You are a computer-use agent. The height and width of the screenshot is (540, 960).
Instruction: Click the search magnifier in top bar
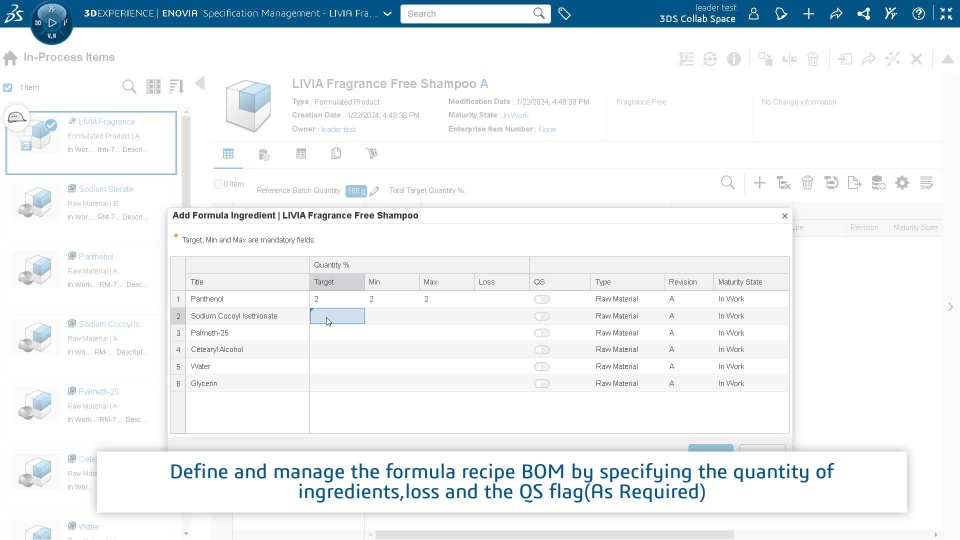538,13
